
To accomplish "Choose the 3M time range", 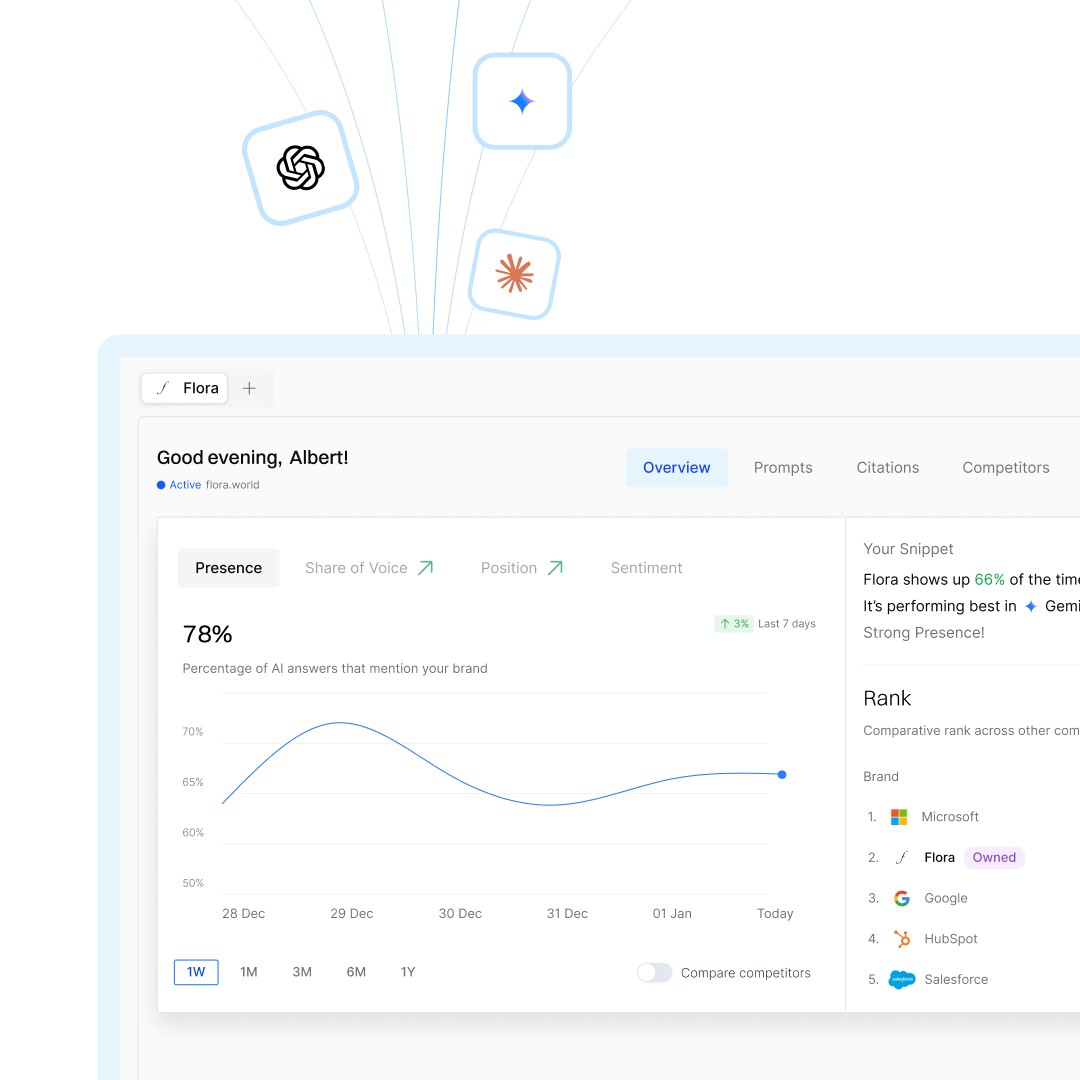I will pyautogui.click(x=302, y=972).
